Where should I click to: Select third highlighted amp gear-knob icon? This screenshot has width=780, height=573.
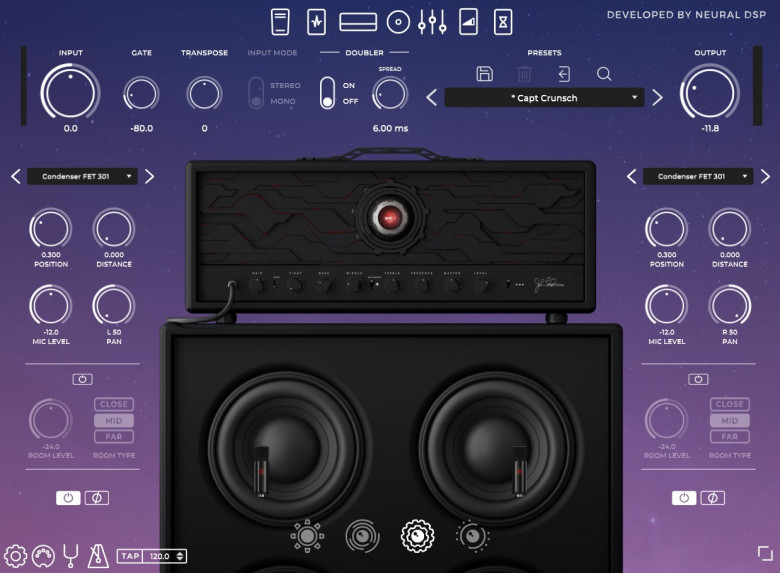click(418, 536)
